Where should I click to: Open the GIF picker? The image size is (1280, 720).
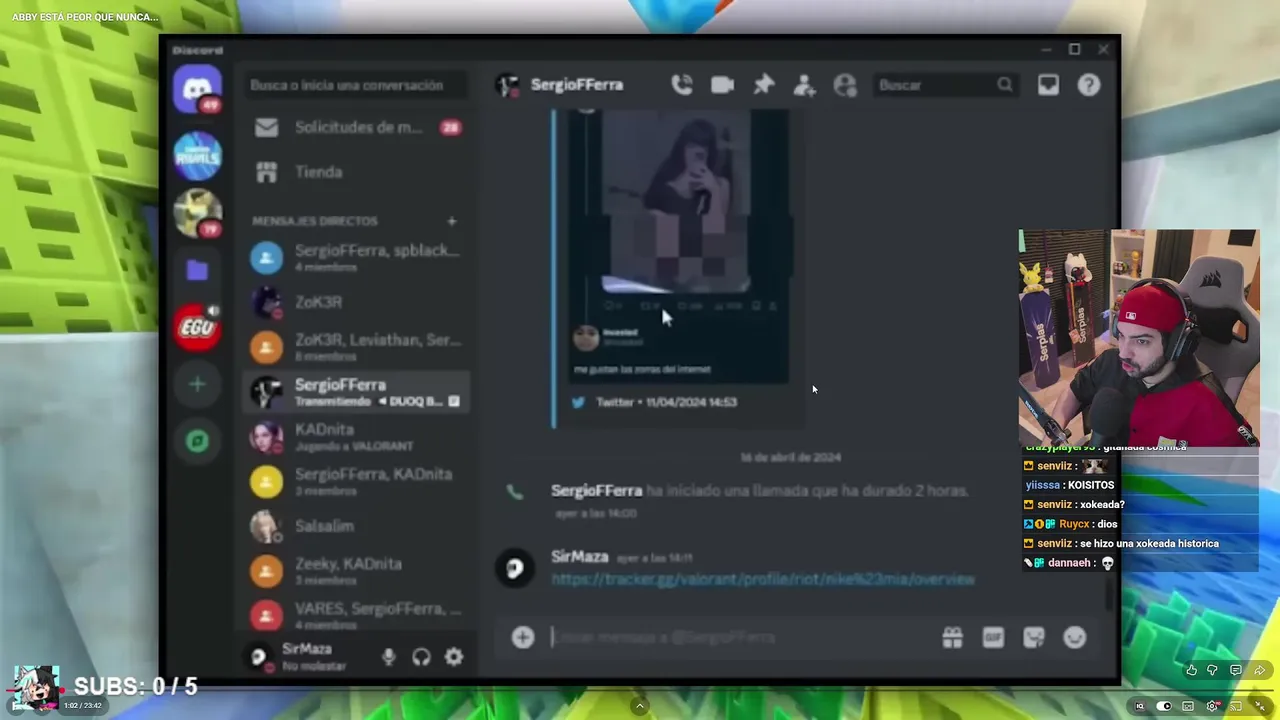[993, 637]
